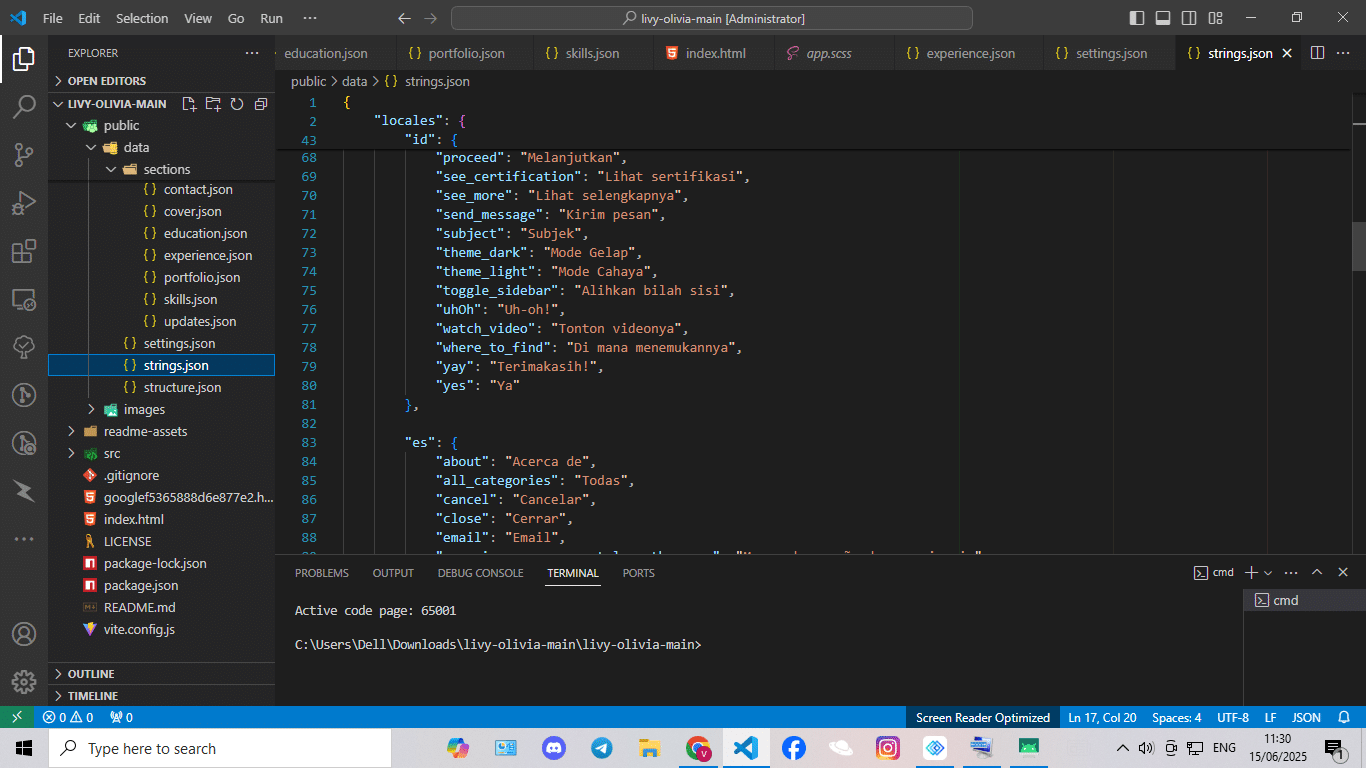Launch a new terminal with the plus icon
This screenshot has width=1366, height=768.
(1251, 572)
